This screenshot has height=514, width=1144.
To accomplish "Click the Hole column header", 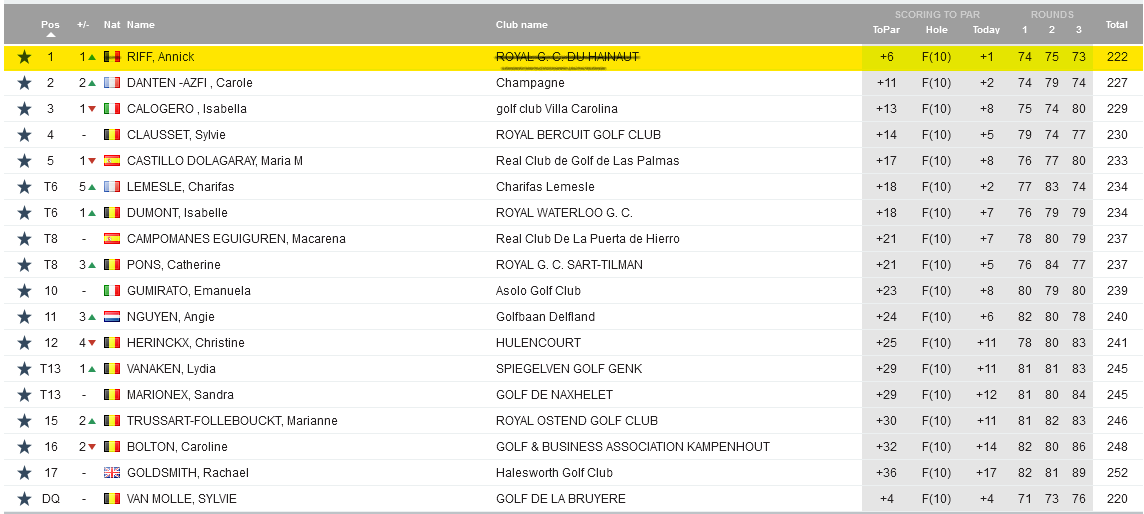I will (x=937, y=30).
